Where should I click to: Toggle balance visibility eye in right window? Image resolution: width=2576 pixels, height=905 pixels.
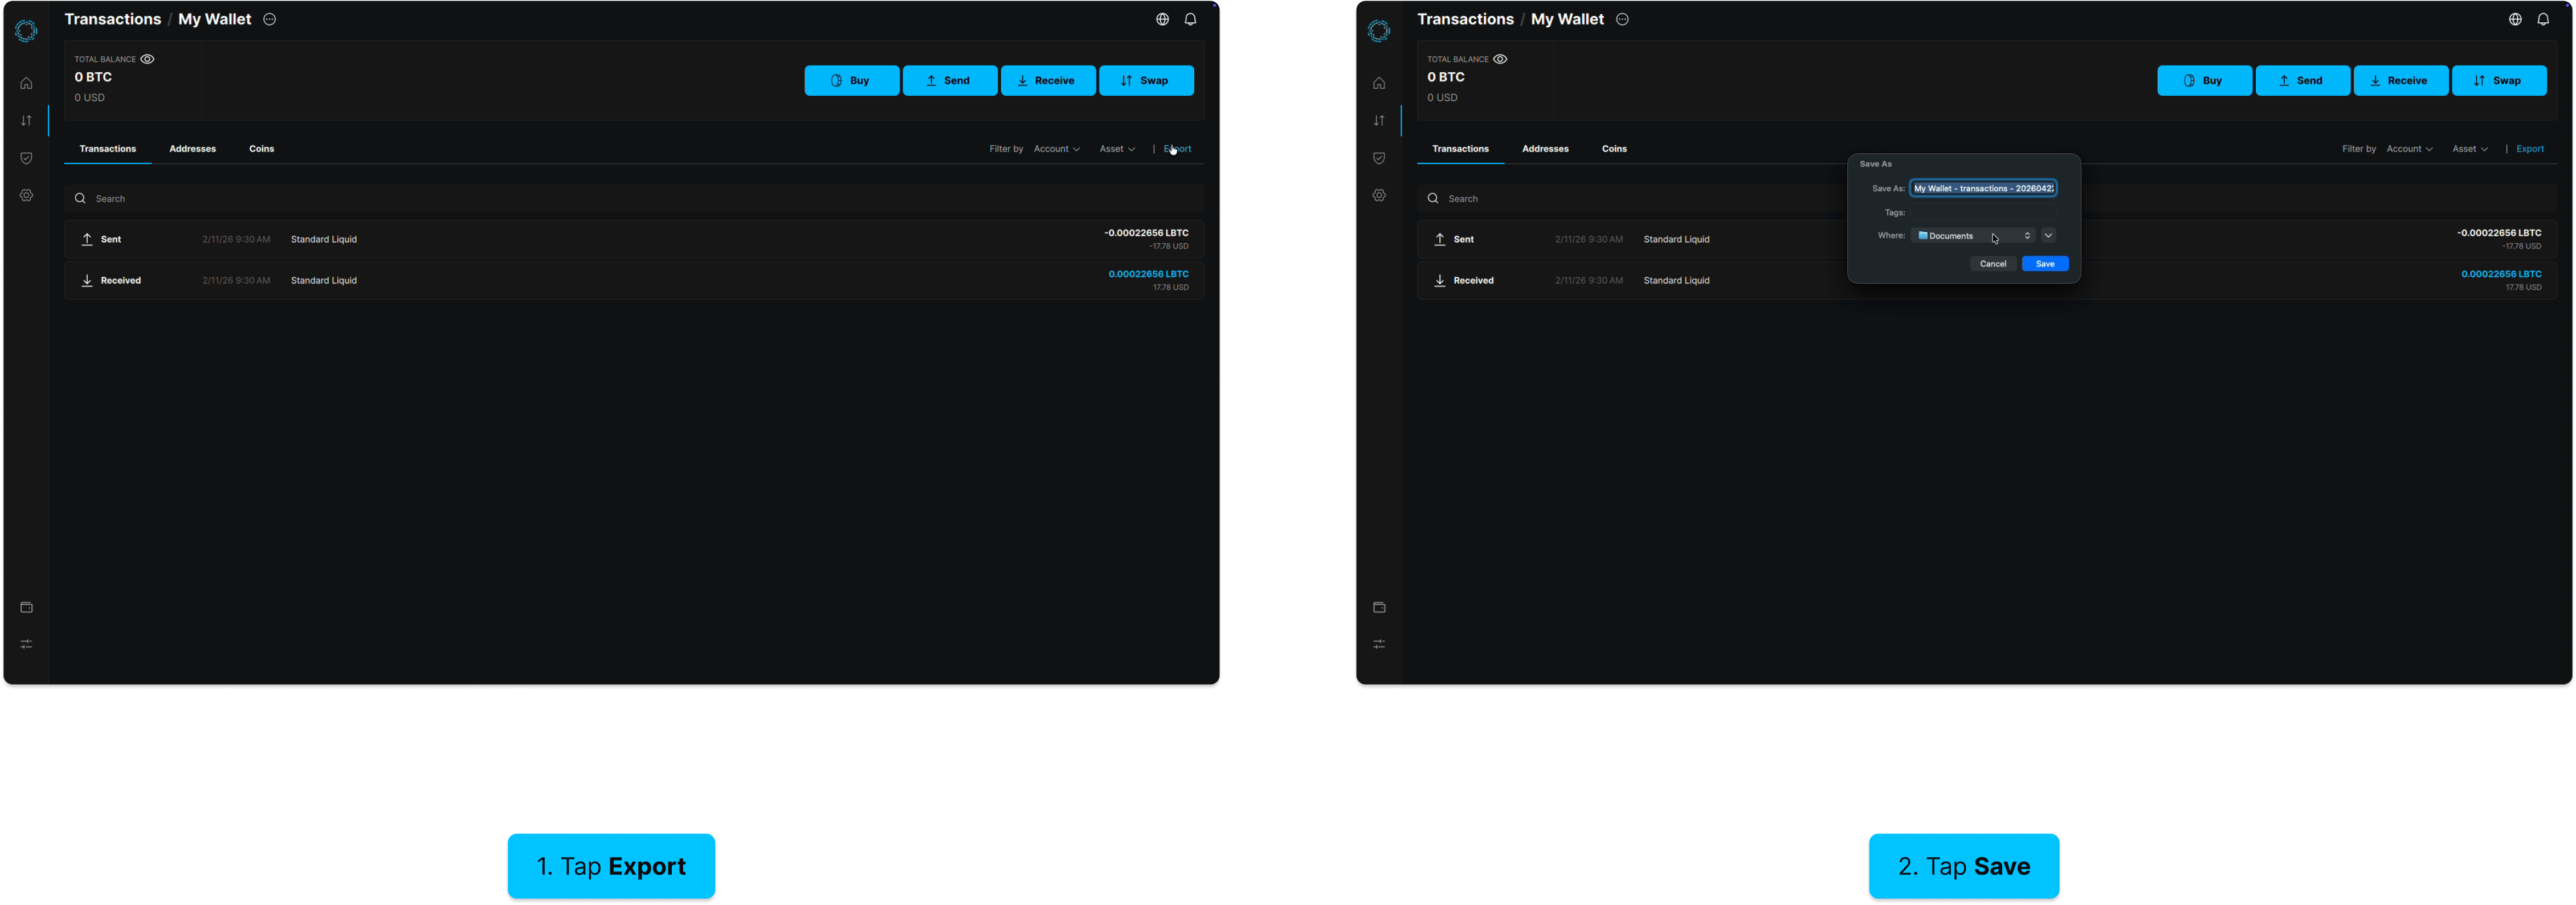pos(1500,59)
